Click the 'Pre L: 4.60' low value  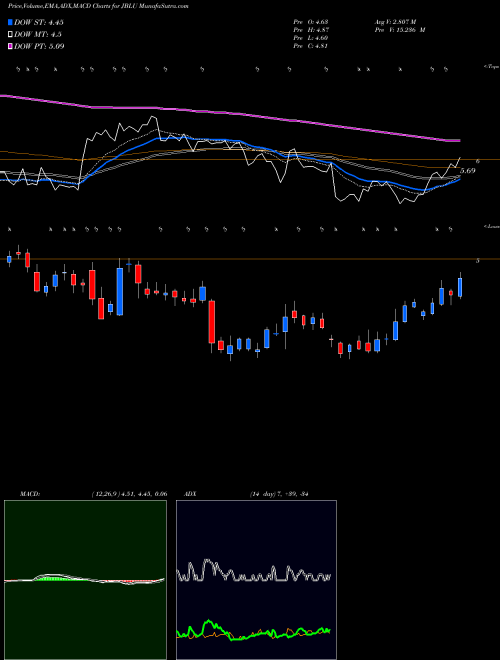click(x=311, y=38)
